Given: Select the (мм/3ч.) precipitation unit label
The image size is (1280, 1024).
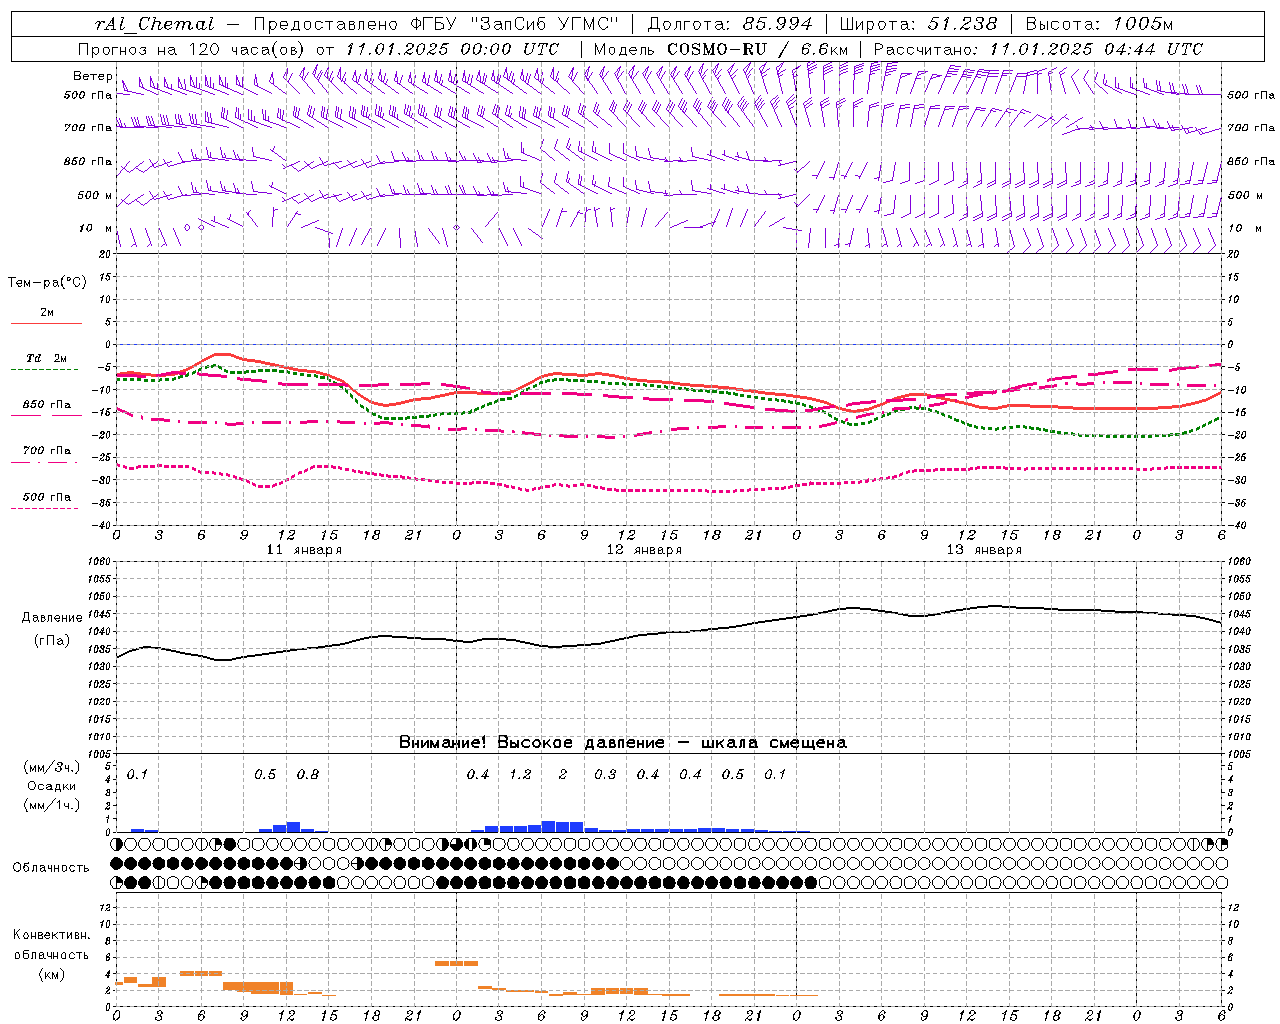Looking at the screenshot, I should [52, 767].
